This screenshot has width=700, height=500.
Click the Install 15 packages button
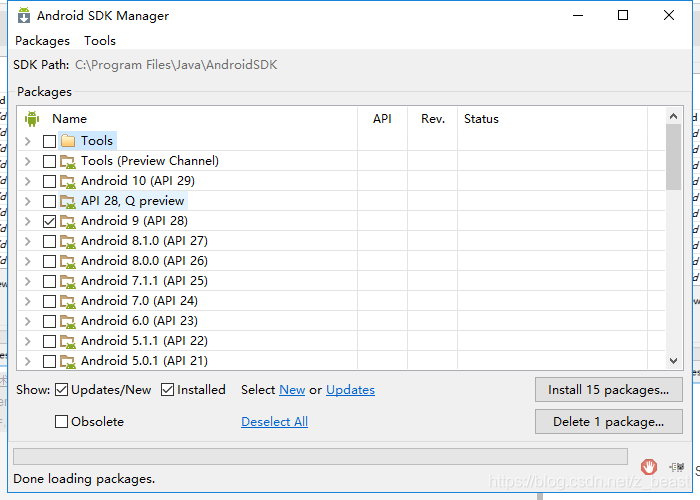pos(608,390)
